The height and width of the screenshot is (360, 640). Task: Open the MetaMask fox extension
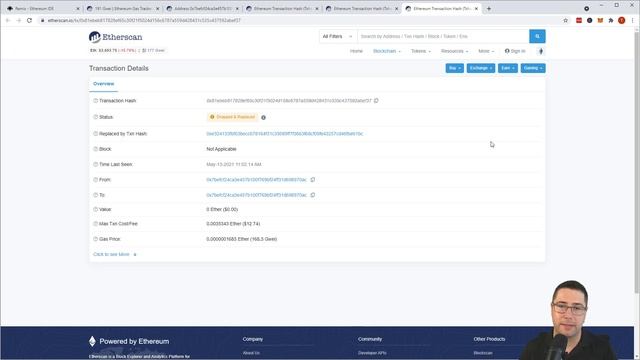tap(600, 20)
